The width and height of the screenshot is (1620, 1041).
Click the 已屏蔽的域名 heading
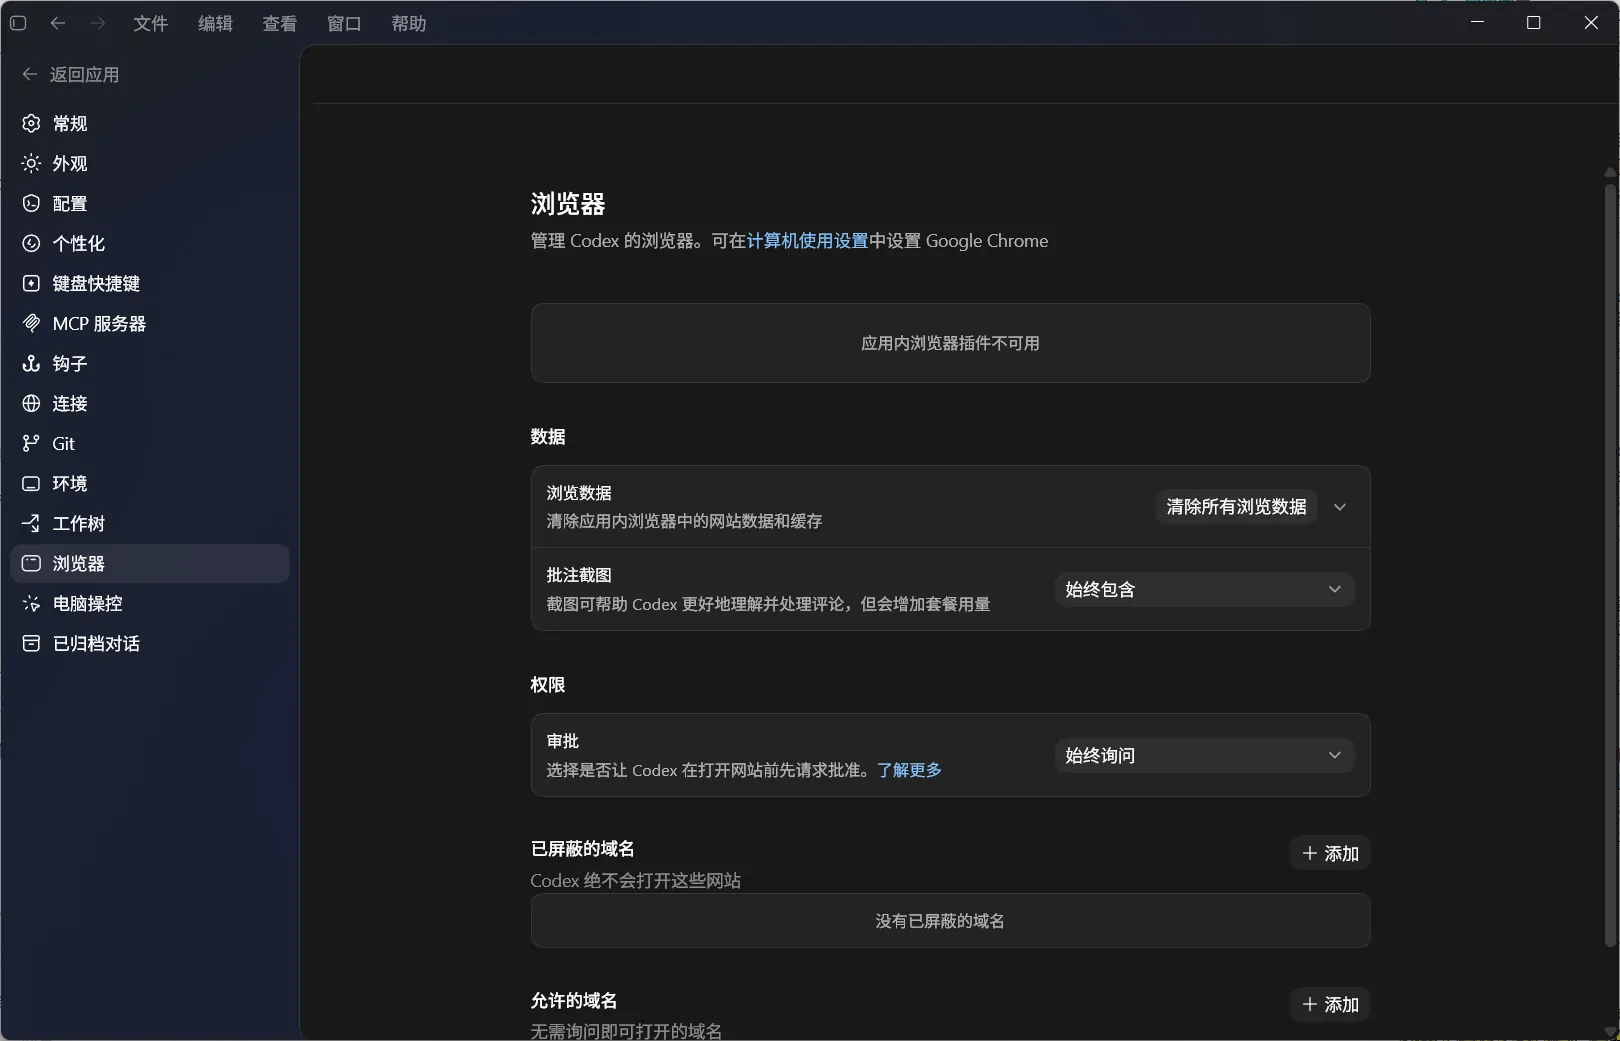click(582, 849)
